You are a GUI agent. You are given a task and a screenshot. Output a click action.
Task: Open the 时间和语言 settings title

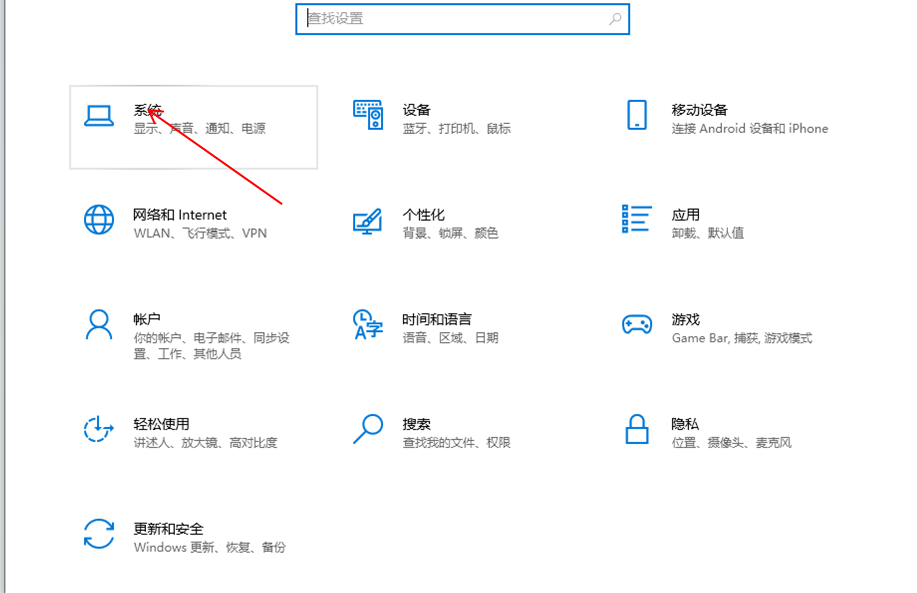click(437, 319)
